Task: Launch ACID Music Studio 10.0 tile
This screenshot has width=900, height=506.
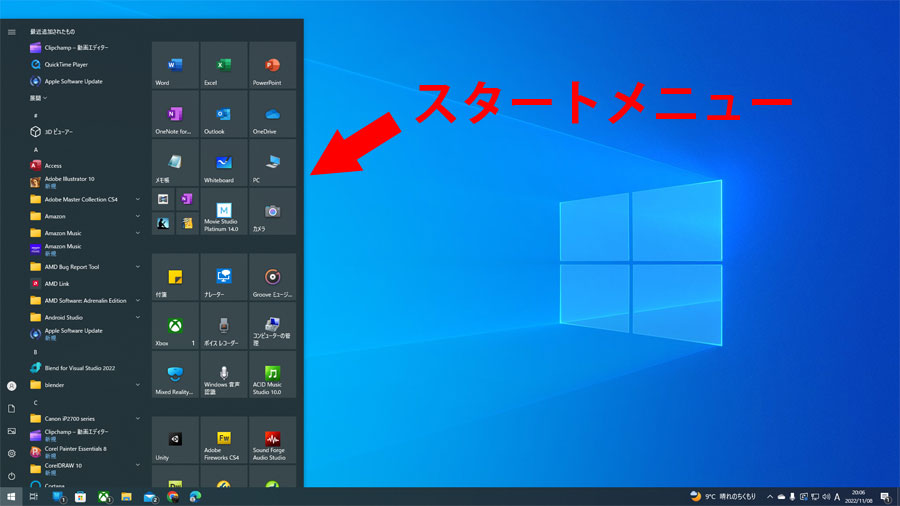Action: pos(273,375)
